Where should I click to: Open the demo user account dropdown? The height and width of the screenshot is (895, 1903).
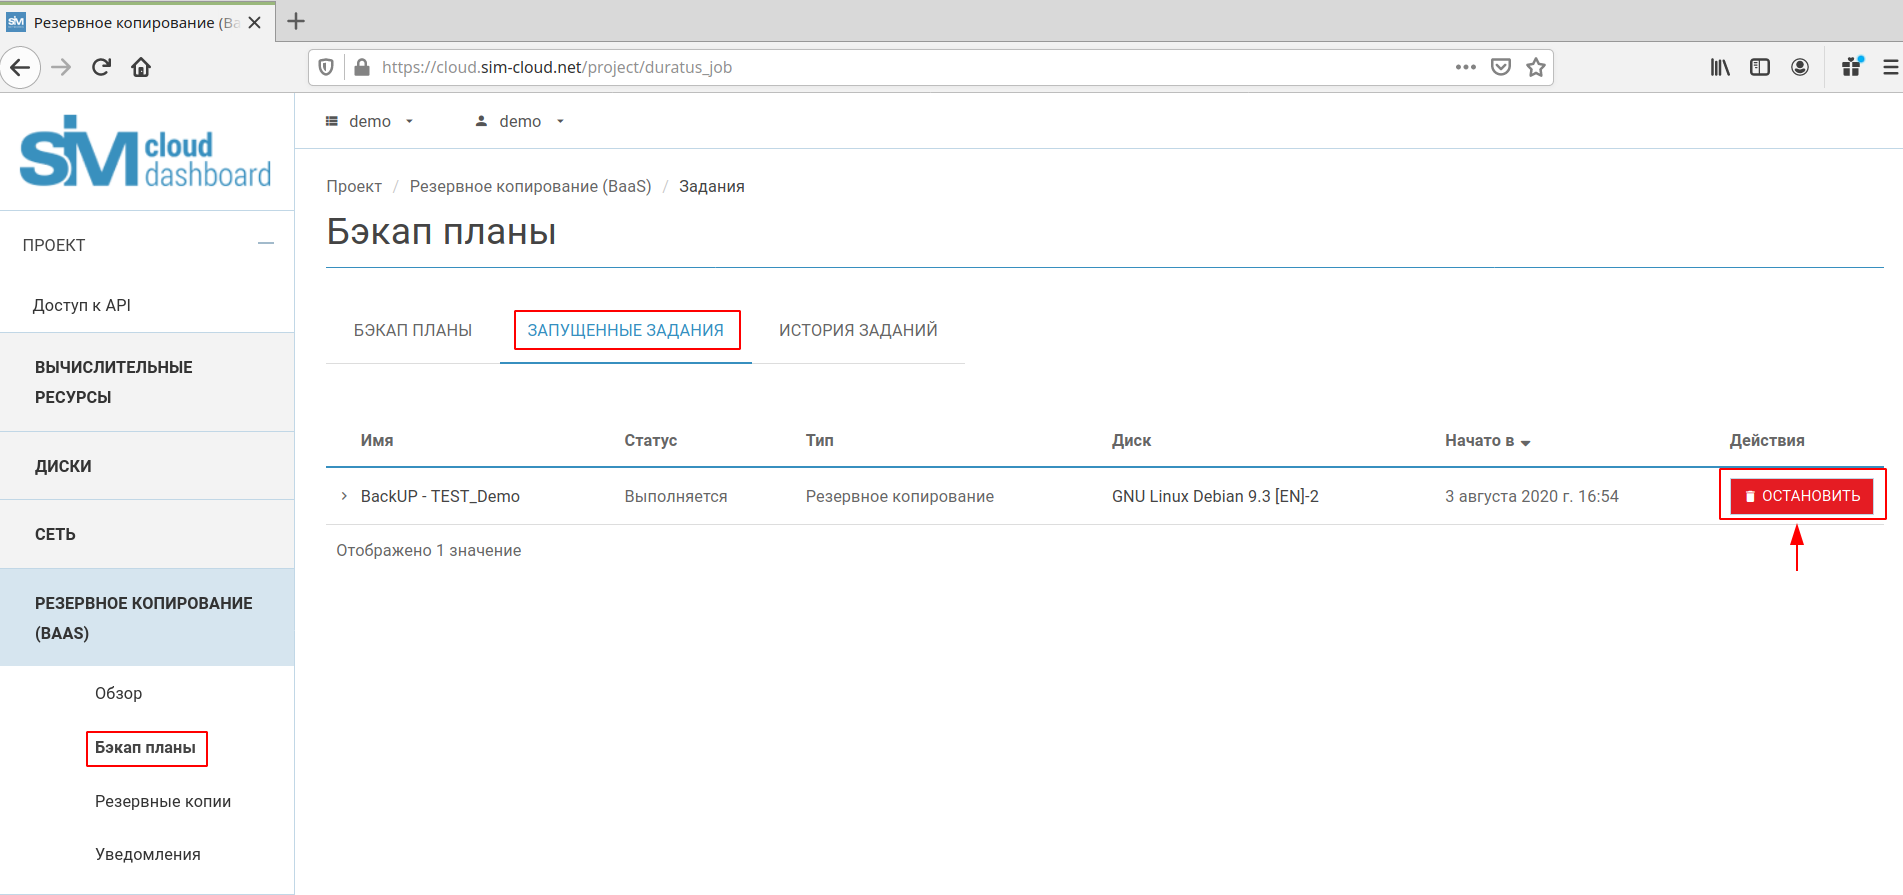(x=520, y=121)
